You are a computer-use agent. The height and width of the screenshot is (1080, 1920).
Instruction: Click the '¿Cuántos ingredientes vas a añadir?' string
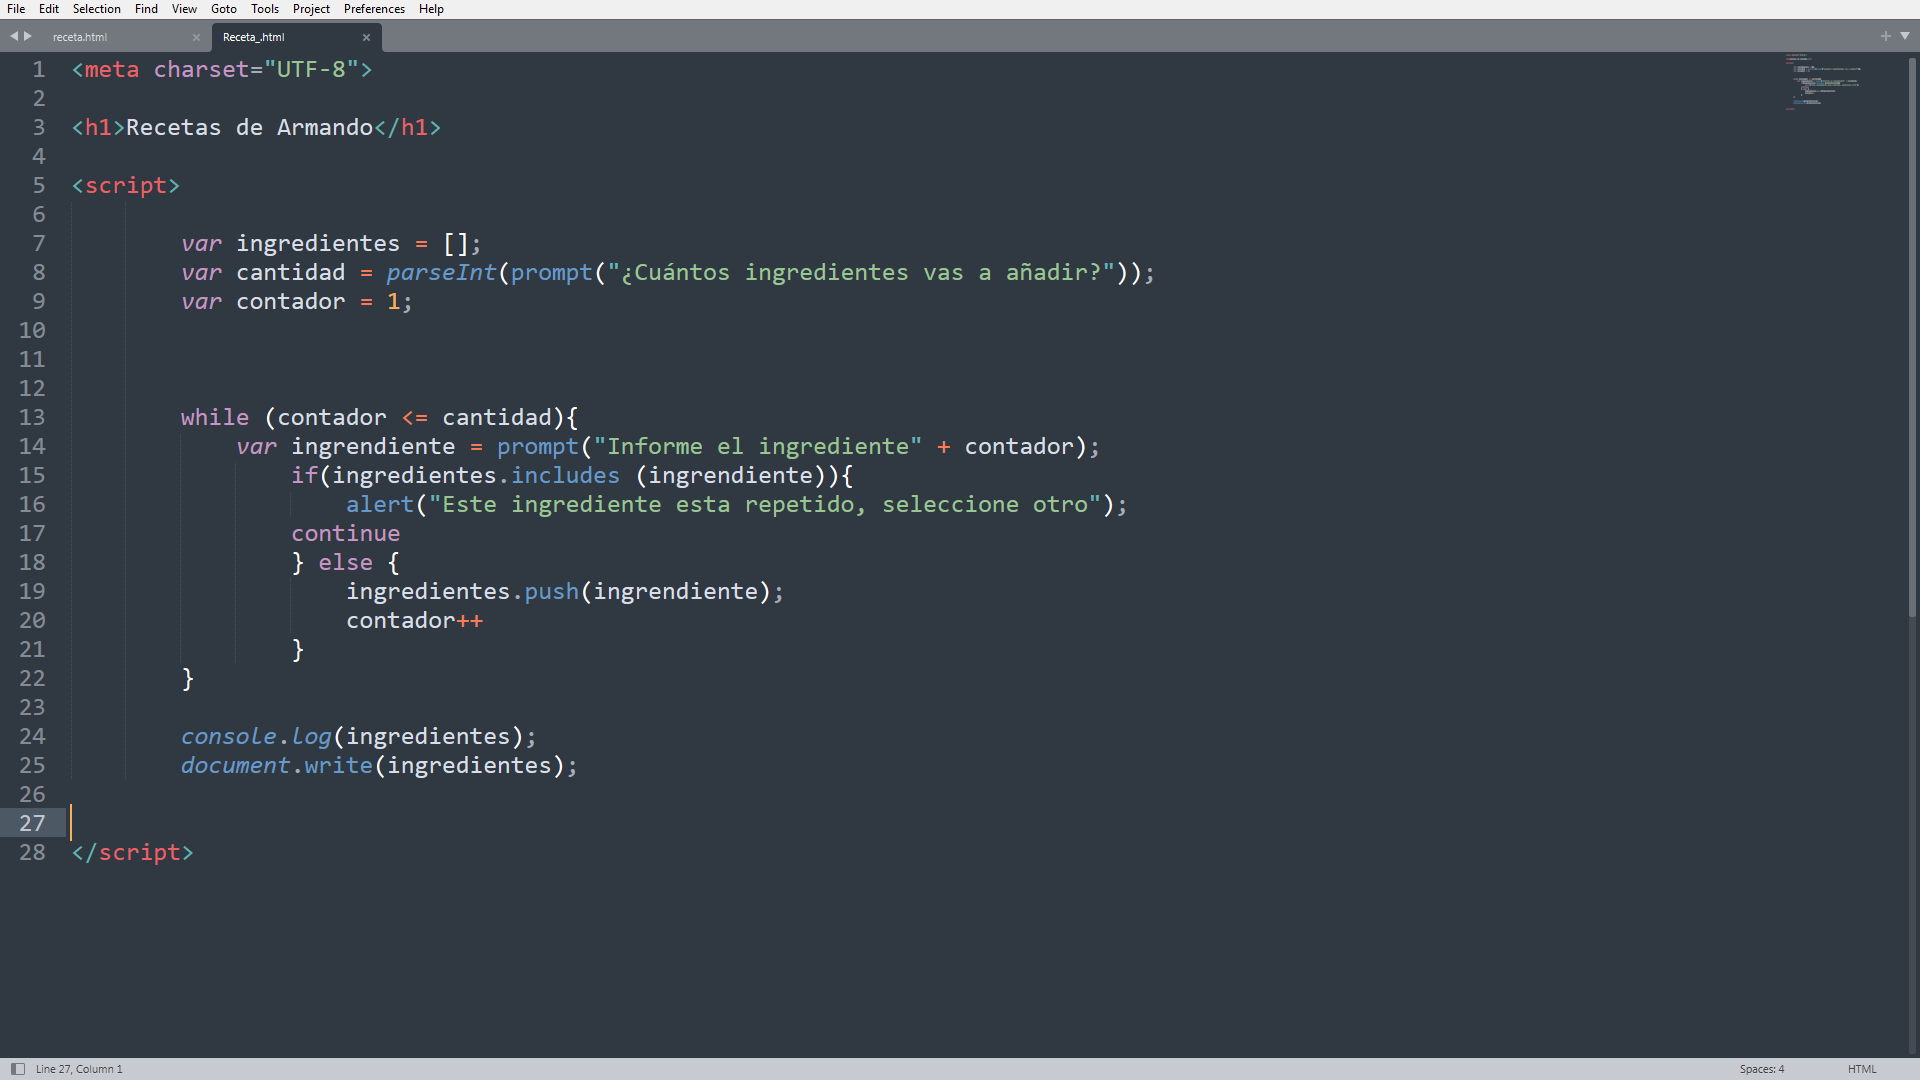point(861,272)
